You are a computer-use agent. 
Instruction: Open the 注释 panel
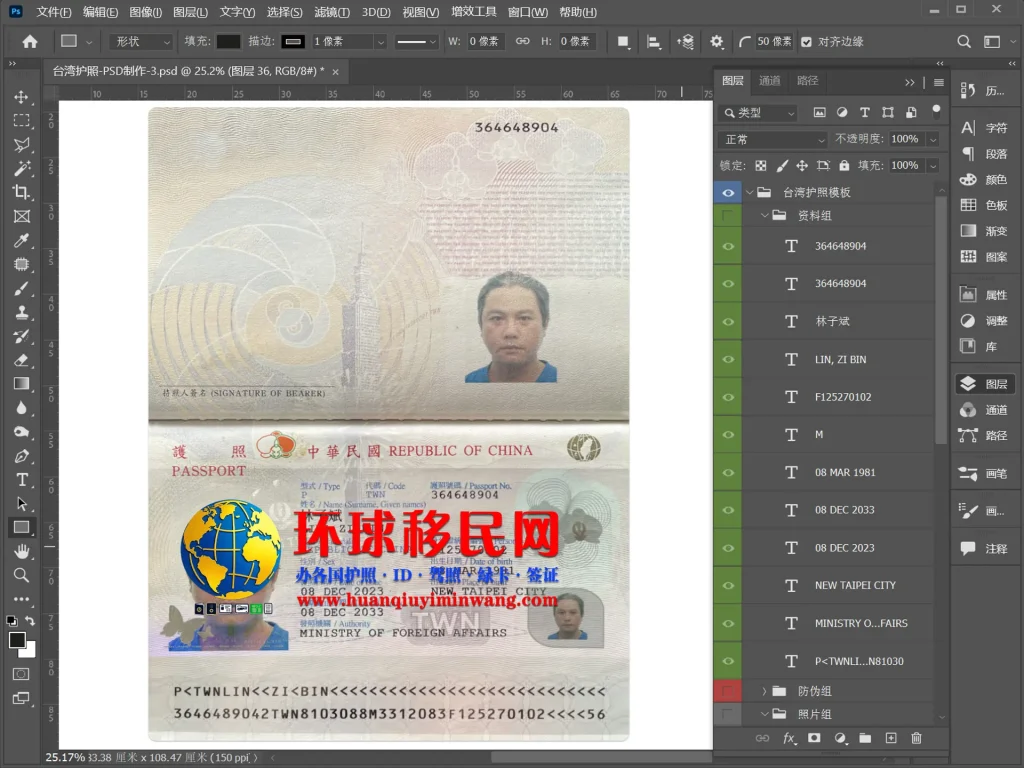coord(985,549)
